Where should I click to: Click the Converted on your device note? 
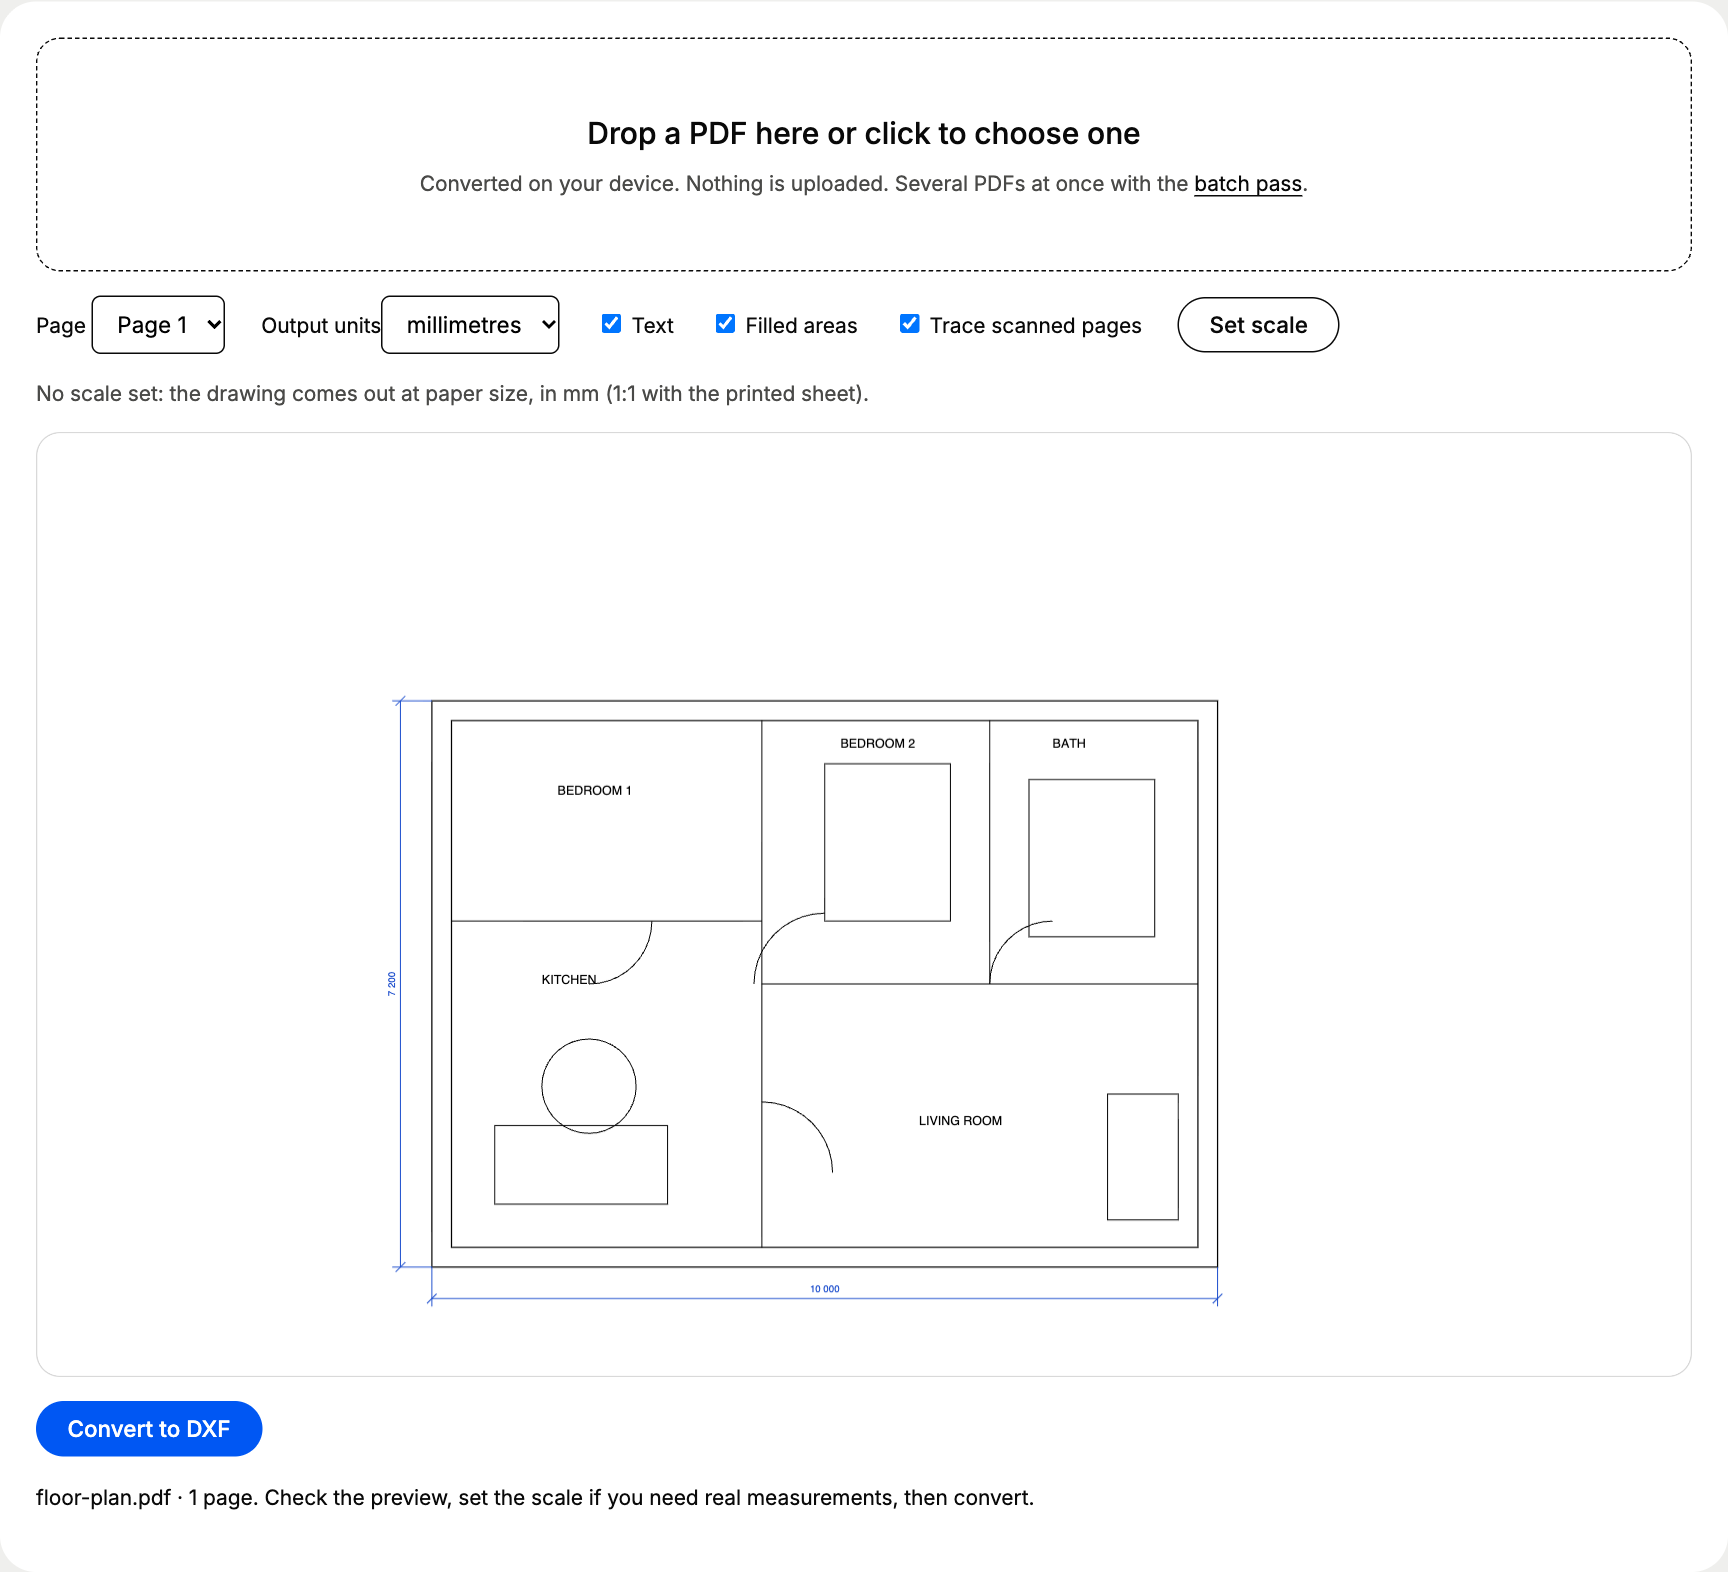pos(863,184)
